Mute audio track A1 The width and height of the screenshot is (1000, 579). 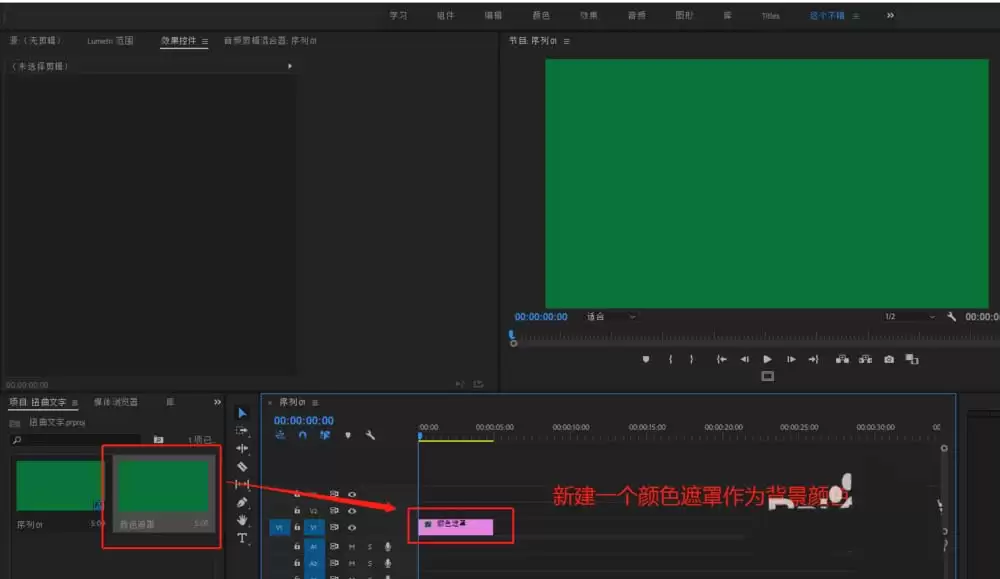351,548
